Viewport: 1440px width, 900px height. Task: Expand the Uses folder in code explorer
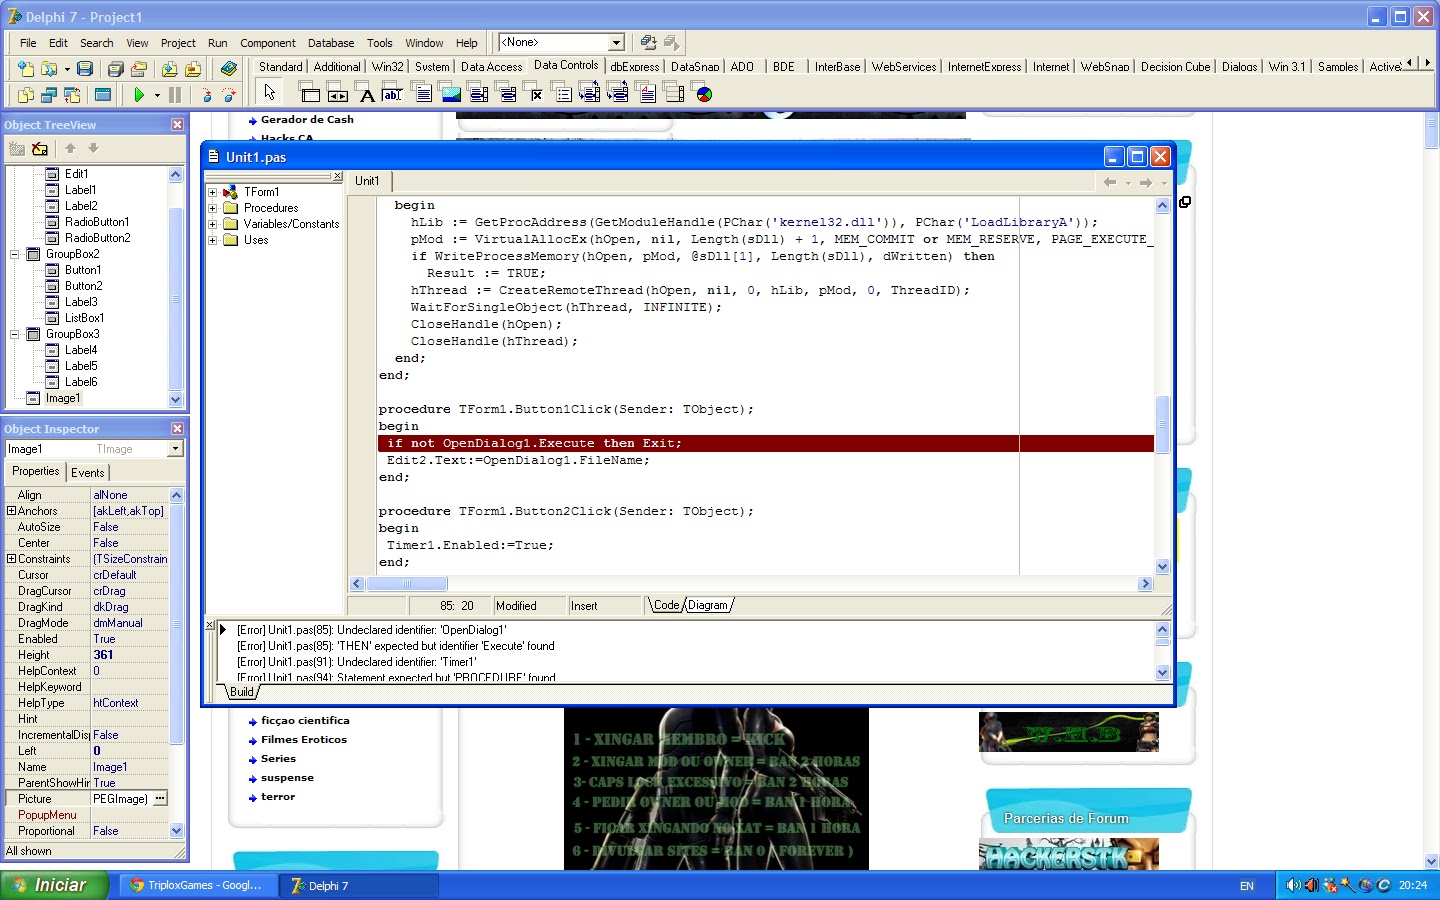tap(212, 240)
